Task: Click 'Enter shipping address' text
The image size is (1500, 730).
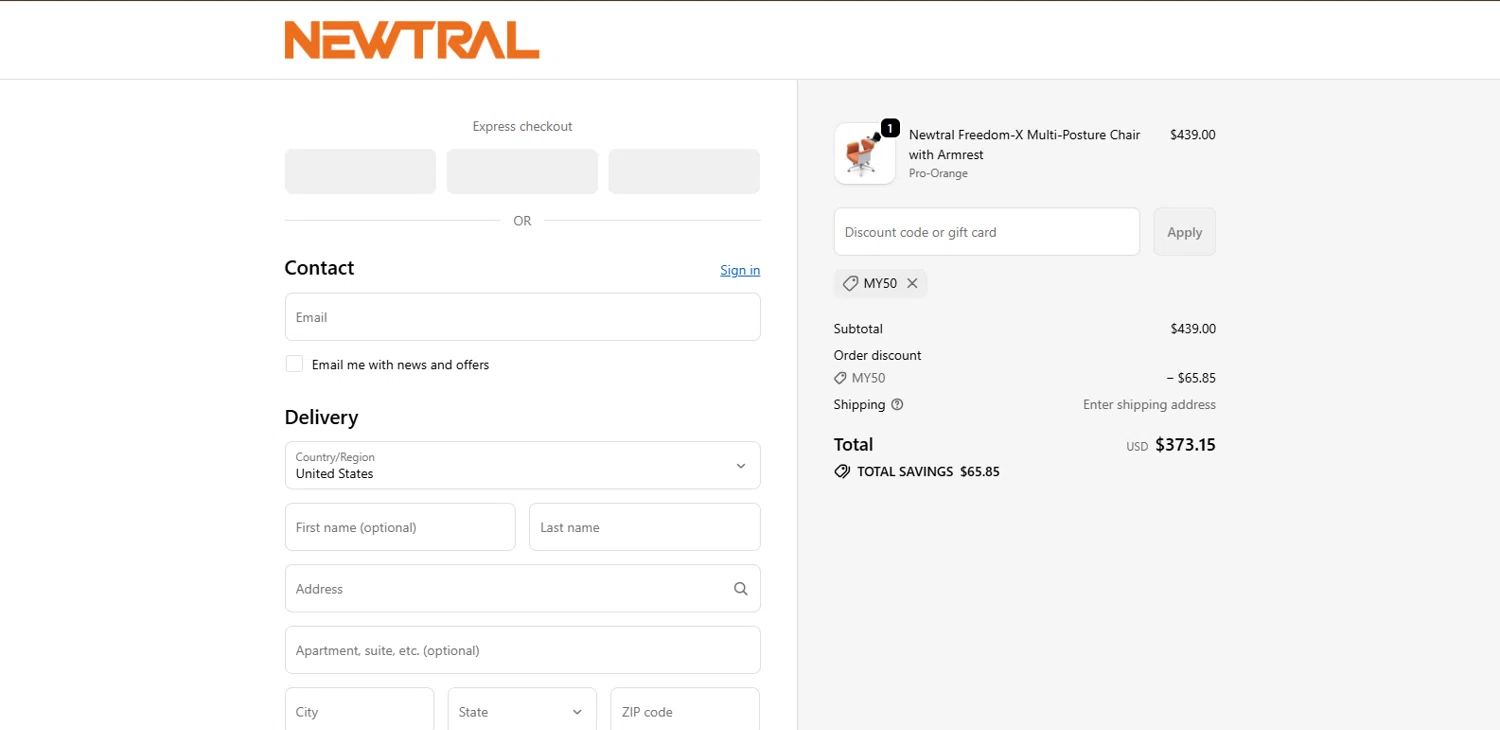Action: click(1149, 405)
